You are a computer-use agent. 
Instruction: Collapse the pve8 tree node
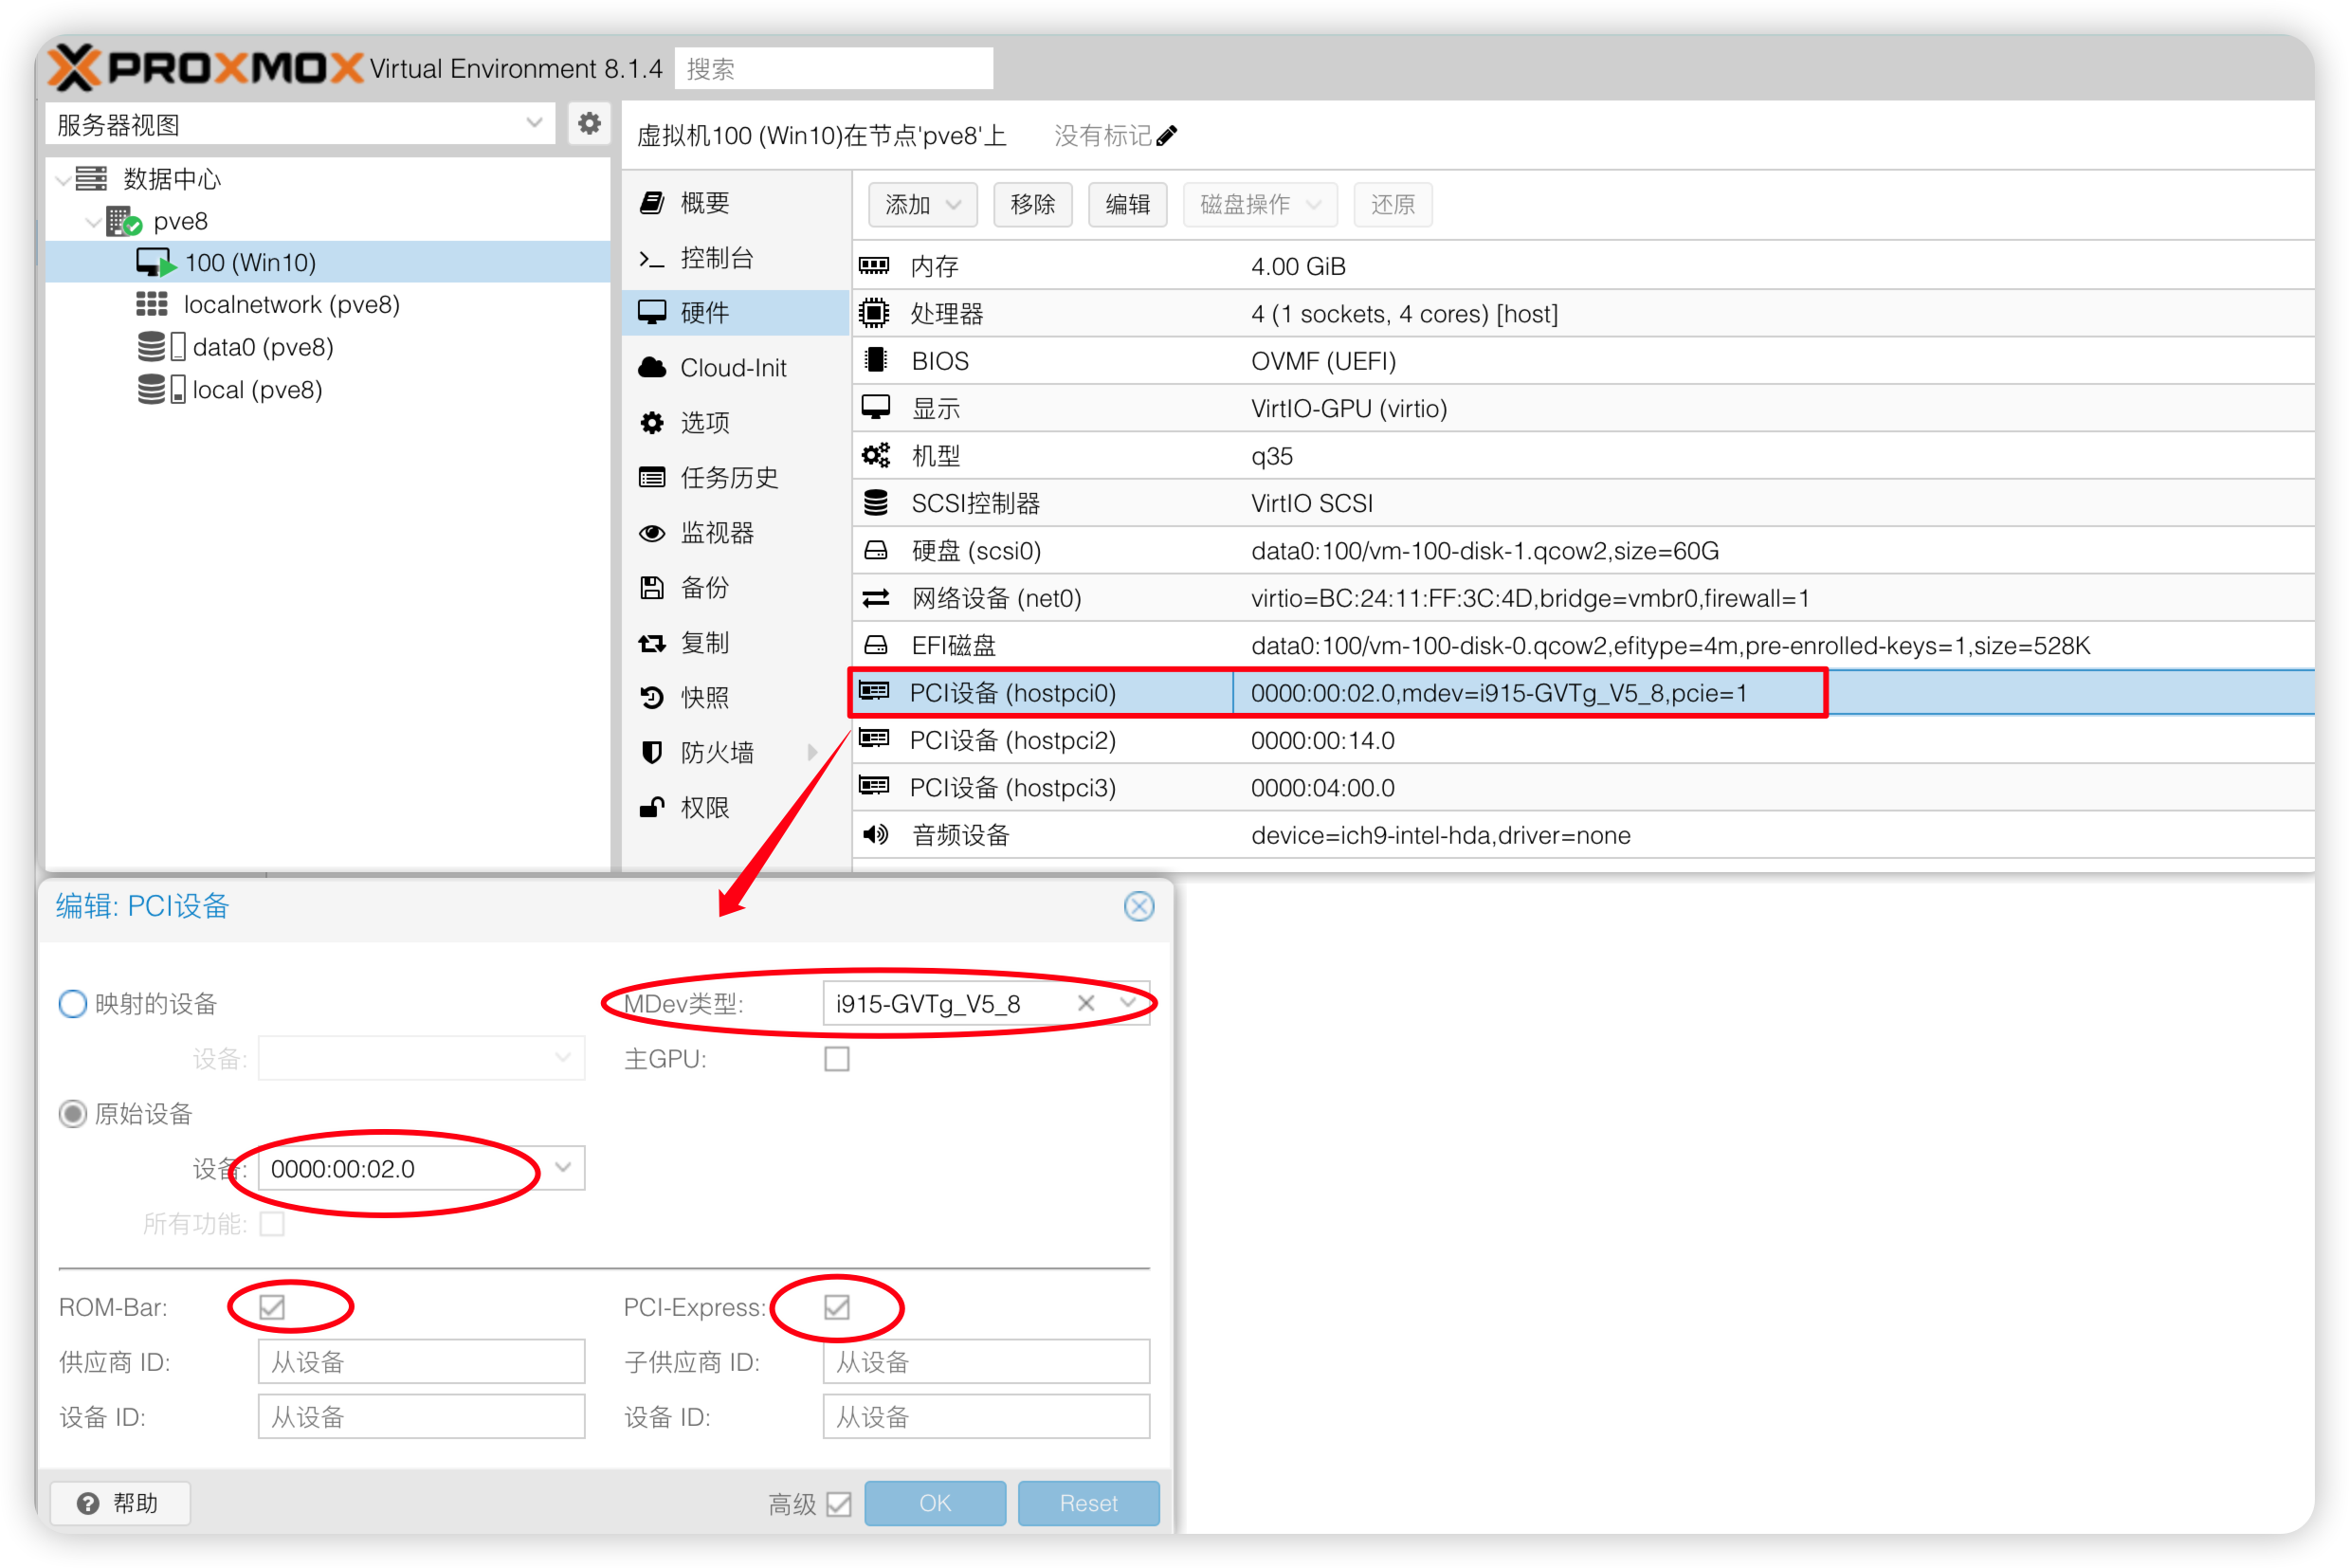tap(93, 222)
